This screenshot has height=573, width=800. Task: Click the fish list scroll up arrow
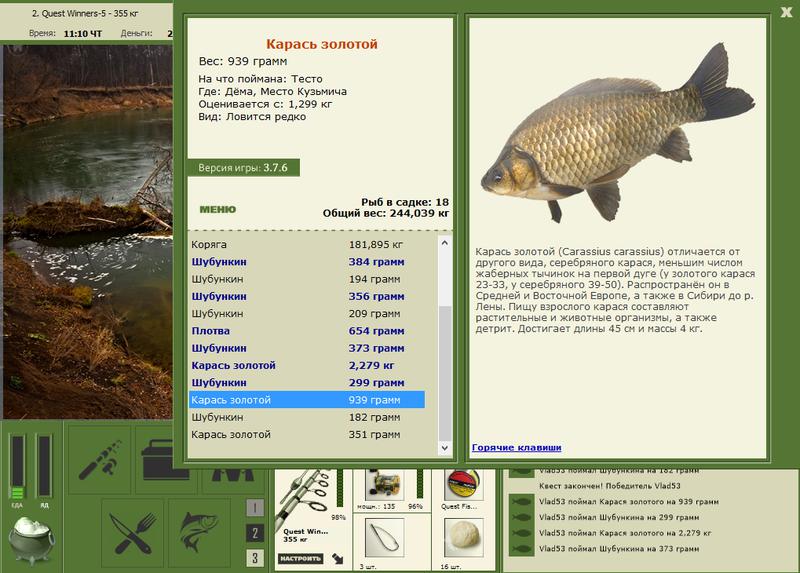click(x=444, y=243)
